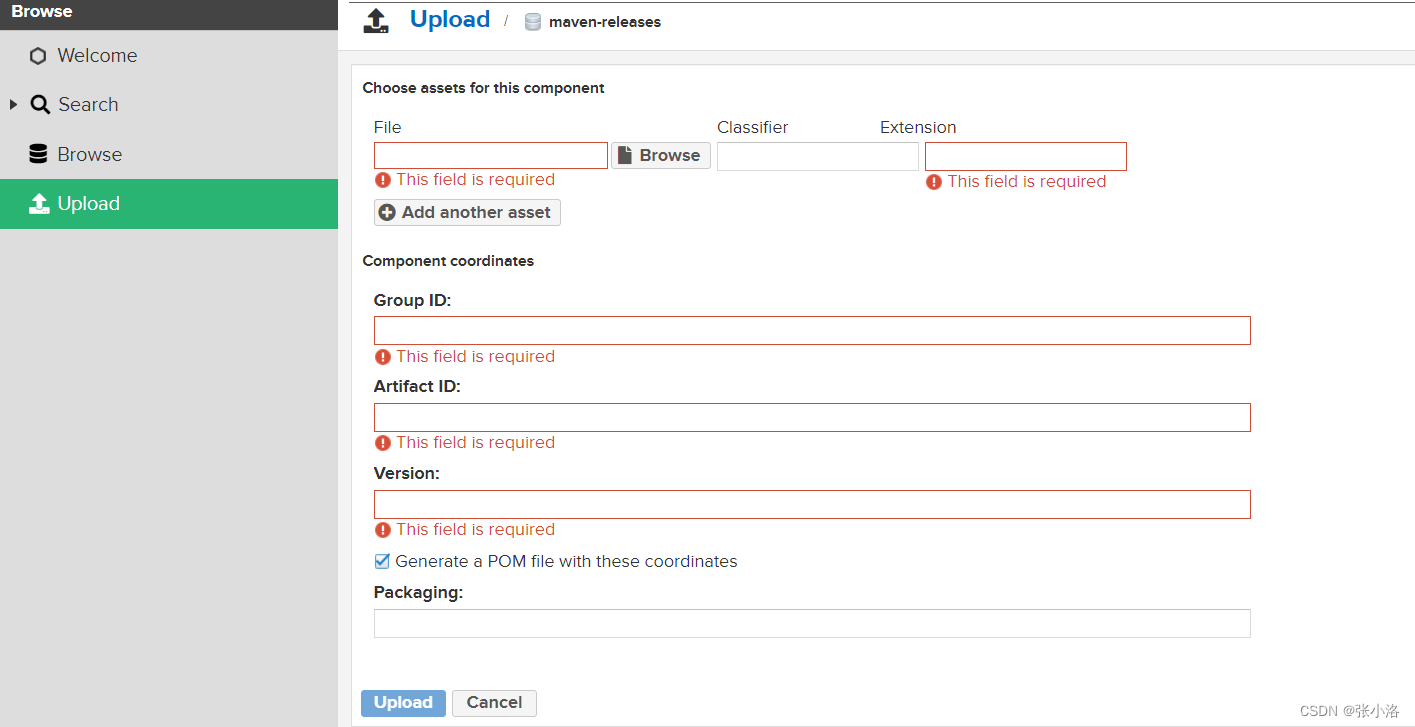Click the file icon on Browse button
Viewport: 1415px width, 727px height.
tap(625, 156)
